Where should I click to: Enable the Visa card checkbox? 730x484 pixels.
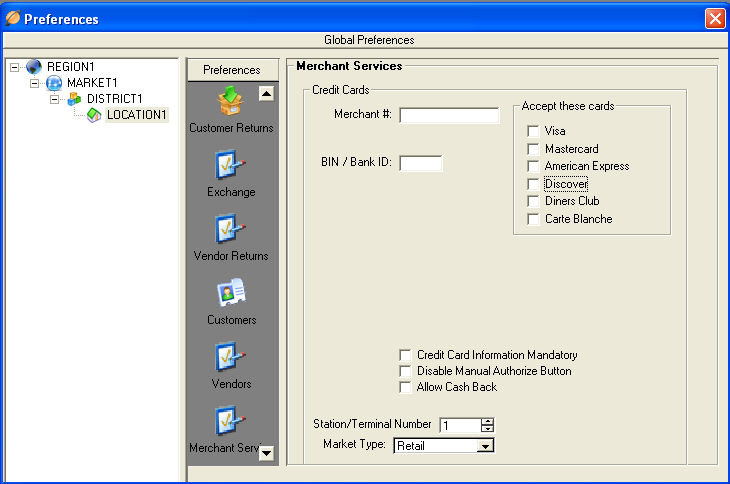pos(533,131)
